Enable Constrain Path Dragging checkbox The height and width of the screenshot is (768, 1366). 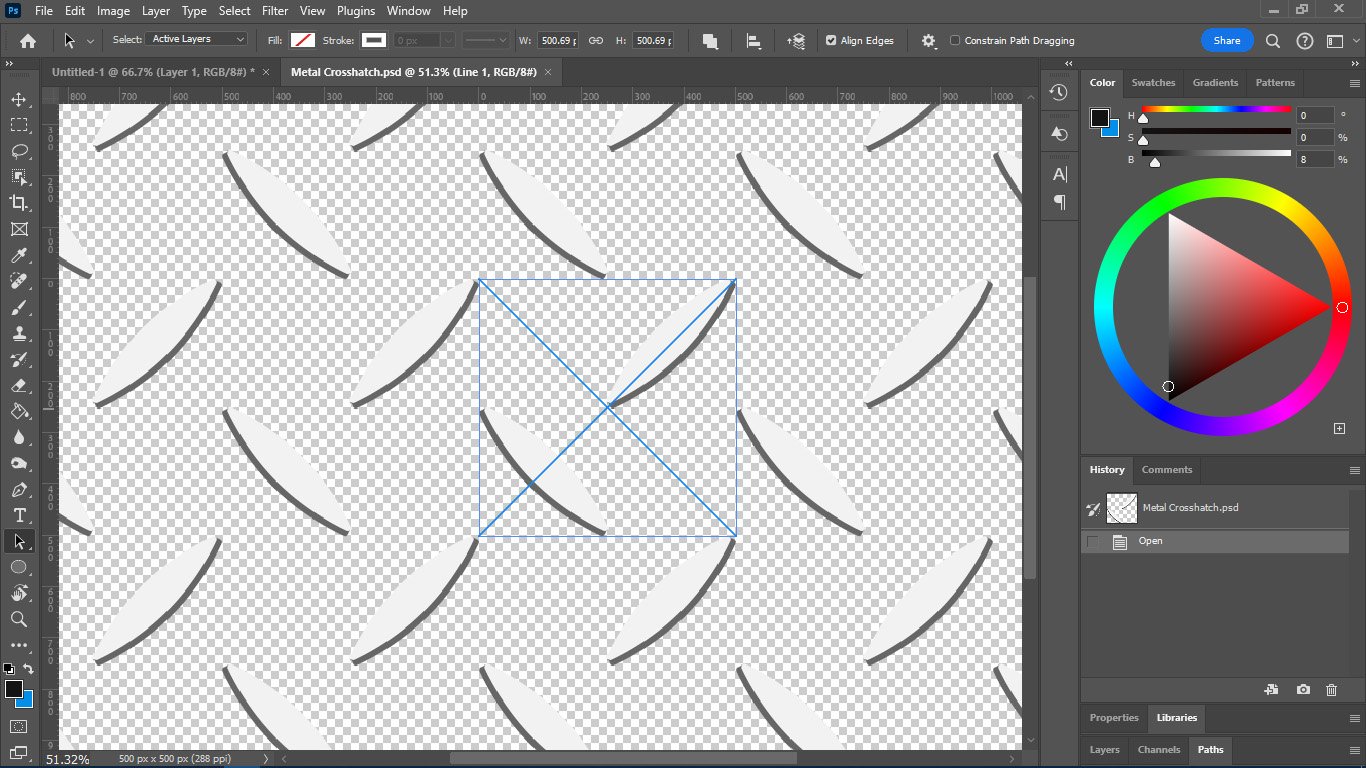click(955, 41)
